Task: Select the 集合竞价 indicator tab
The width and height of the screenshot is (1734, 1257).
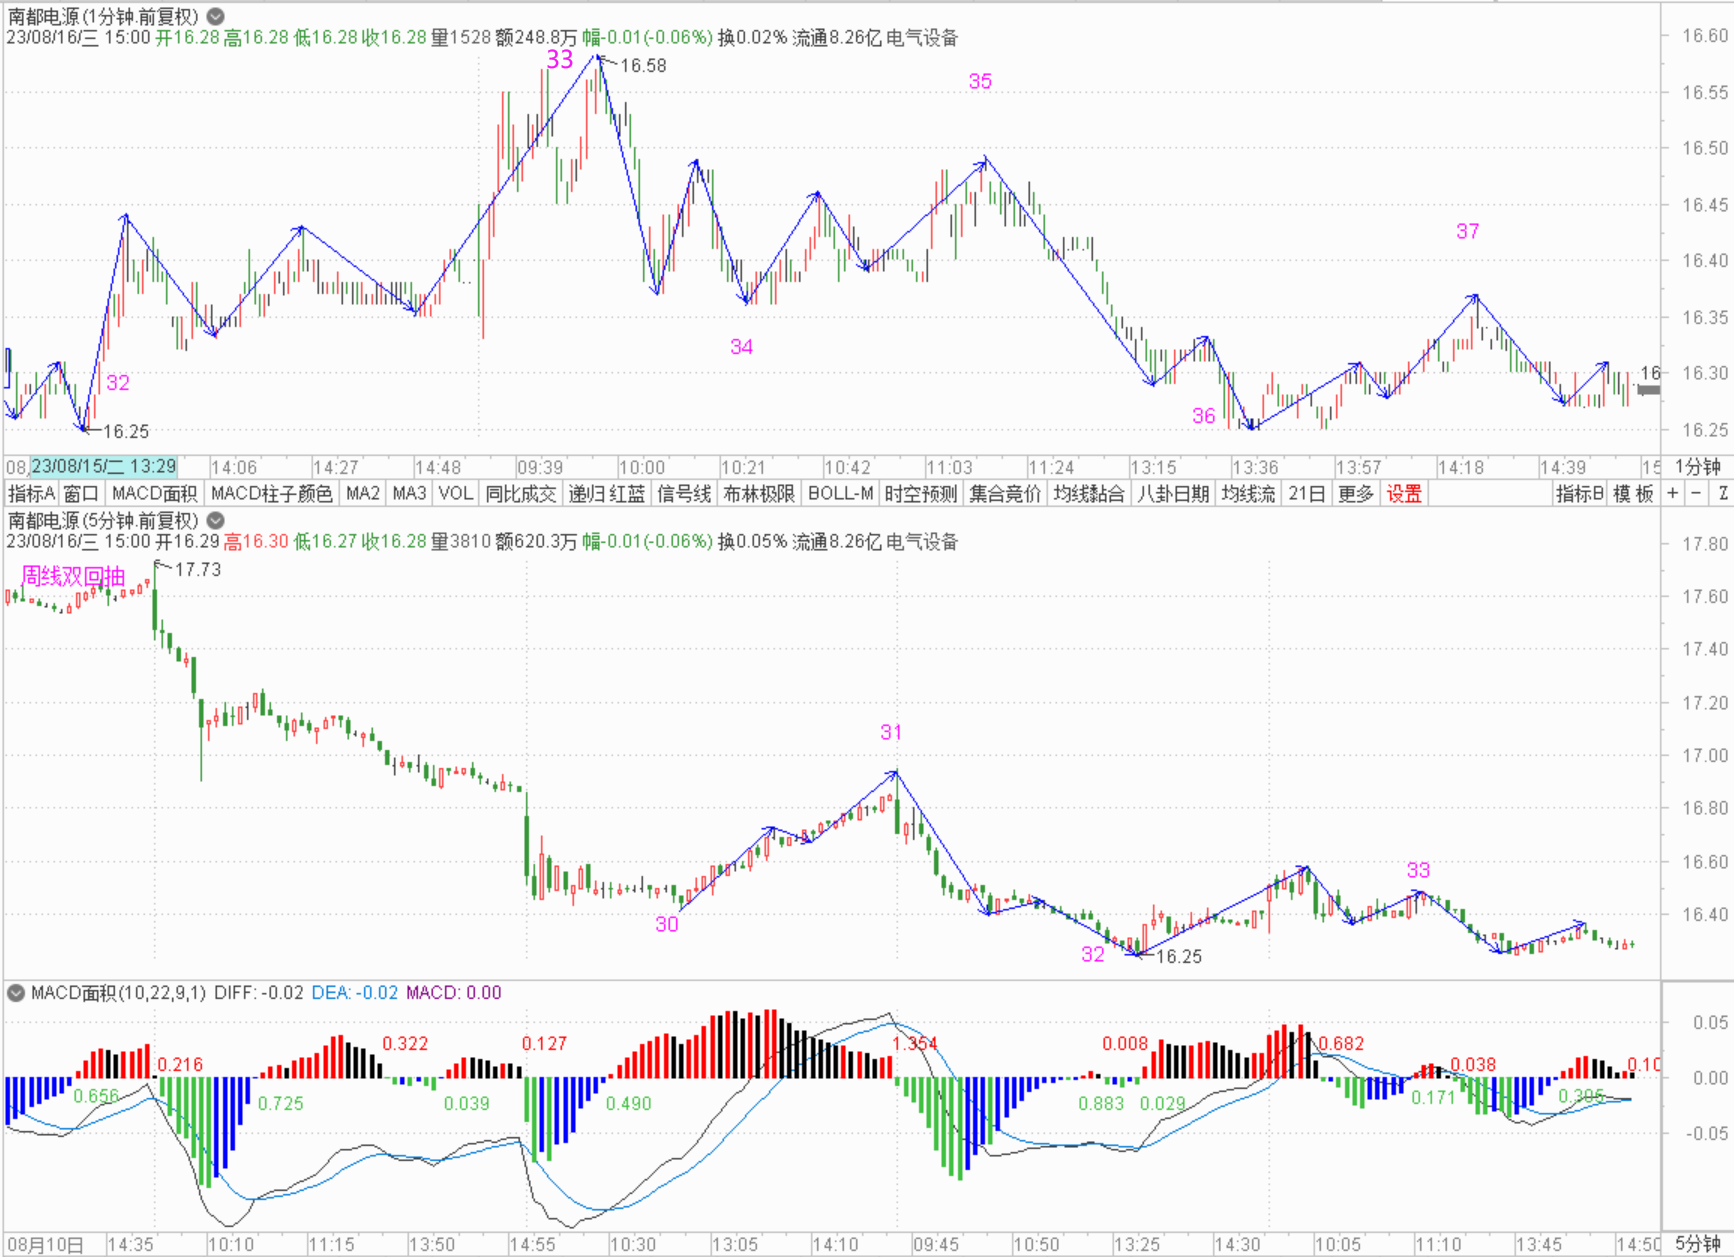Action: coord(1005,493)
